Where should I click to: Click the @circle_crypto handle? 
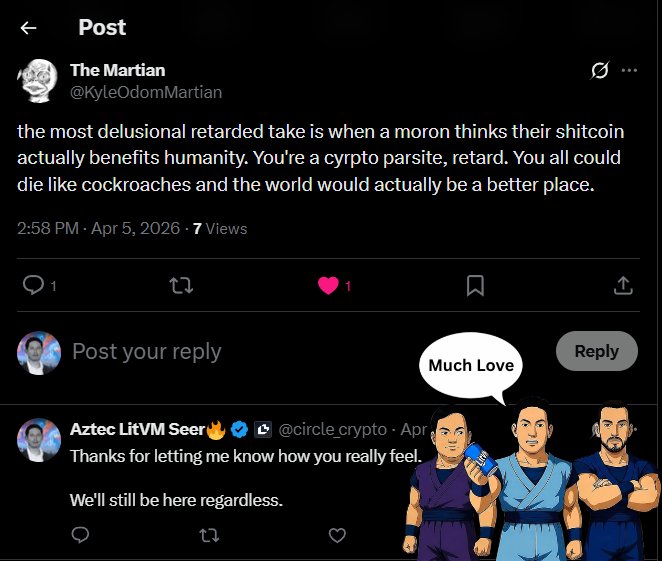click(332, 430)
